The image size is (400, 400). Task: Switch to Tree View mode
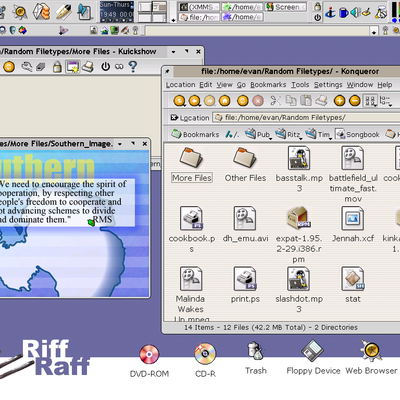click(385, 101)
